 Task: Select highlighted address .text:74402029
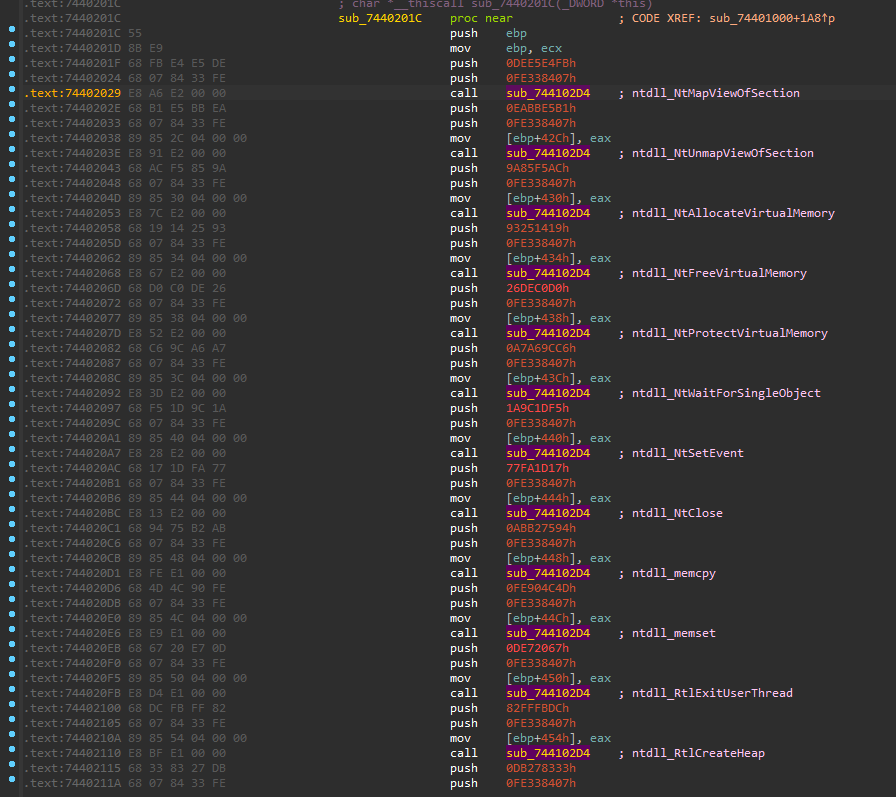coord(73,93)
